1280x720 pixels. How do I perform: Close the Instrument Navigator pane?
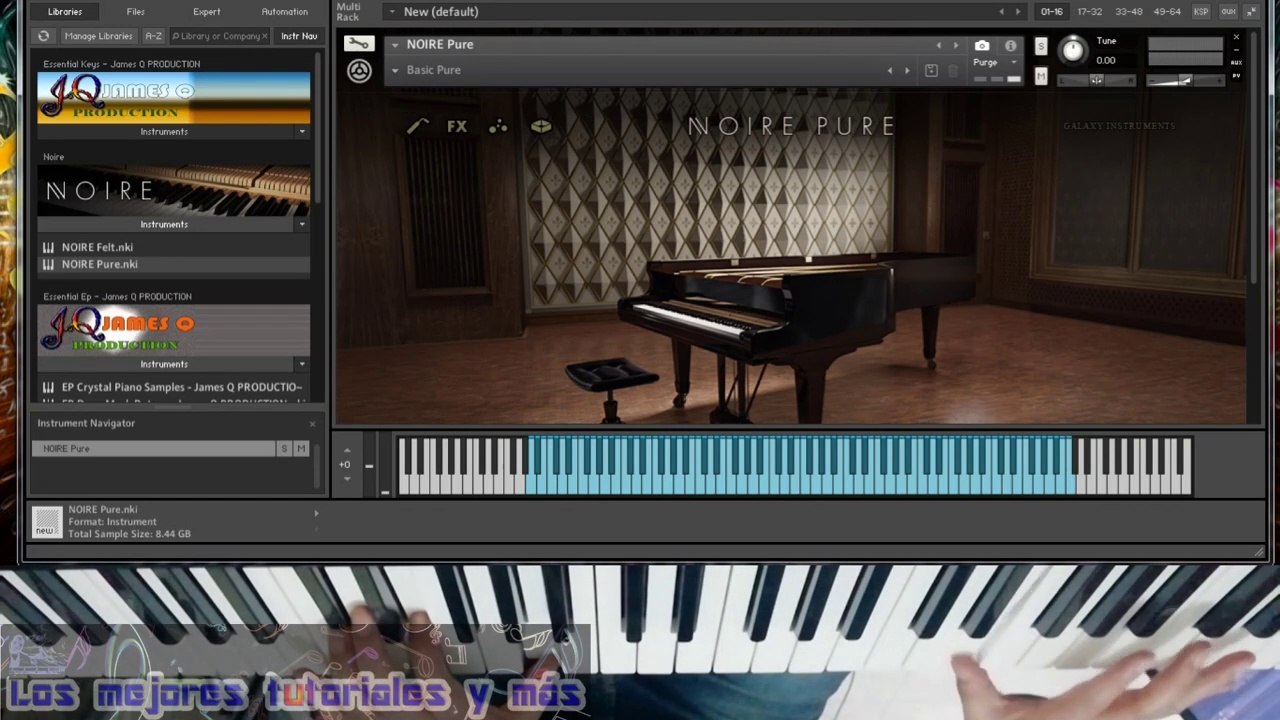tap(312, 424)
